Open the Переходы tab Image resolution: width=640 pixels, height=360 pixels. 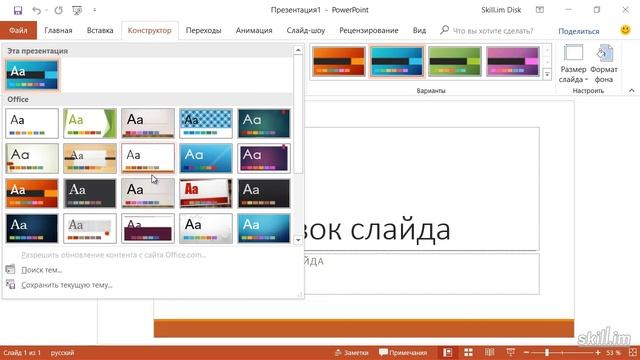click(203, 31)
